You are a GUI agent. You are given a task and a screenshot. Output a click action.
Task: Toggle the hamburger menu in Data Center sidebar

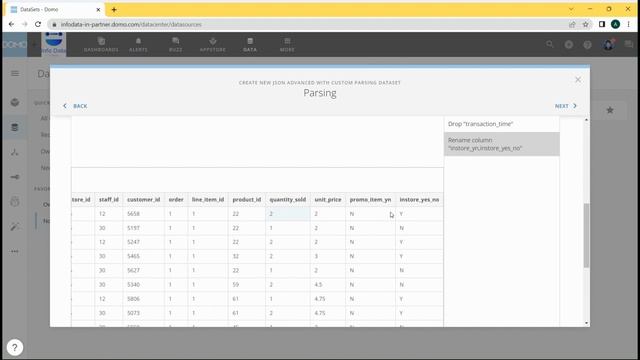(15, 73)
